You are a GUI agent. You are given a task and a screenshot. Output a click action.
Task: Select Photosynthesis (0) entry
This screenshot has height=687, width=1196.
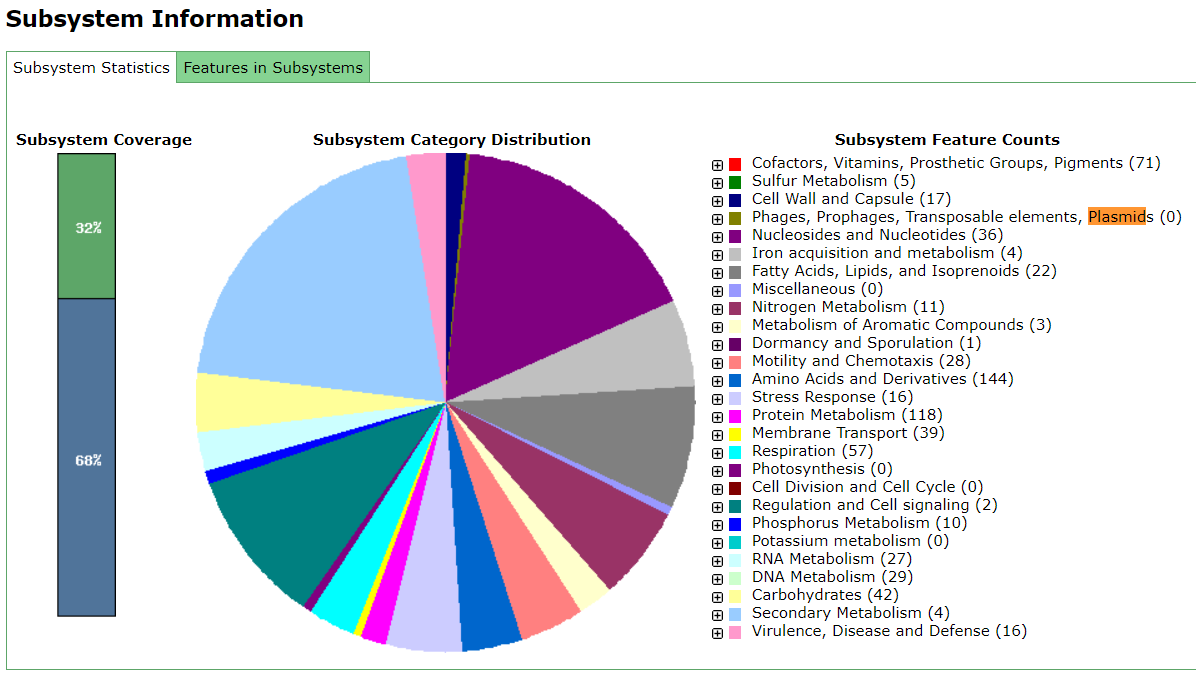821,469
